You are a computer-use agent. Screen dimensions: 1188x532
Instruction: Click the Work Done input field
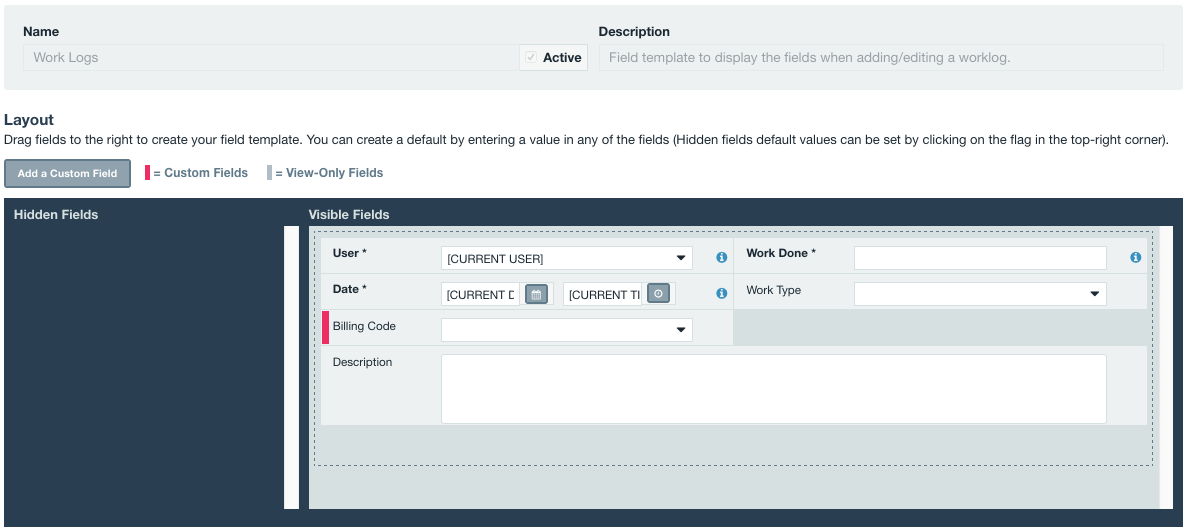point(980,258)
